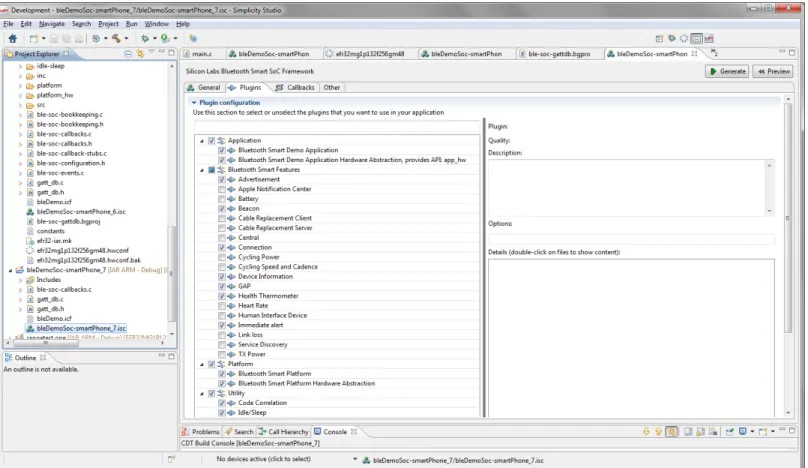Screen dimensions: 808x468
Task: Click the green gear perspective icon
Action: tap(671, 39)
